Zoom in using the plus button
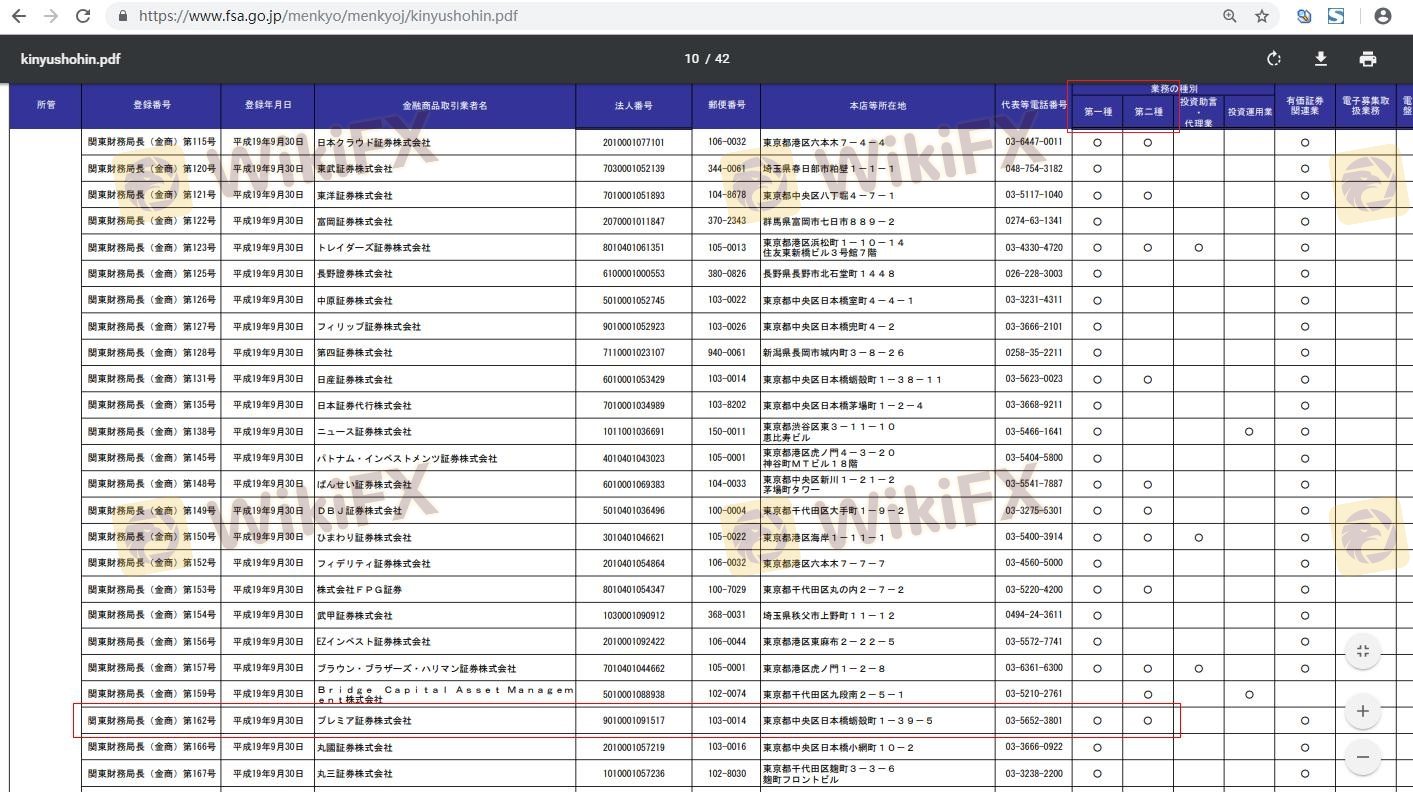The height and width of the screenshot is (792, 1413). [x=1362, y=711]
